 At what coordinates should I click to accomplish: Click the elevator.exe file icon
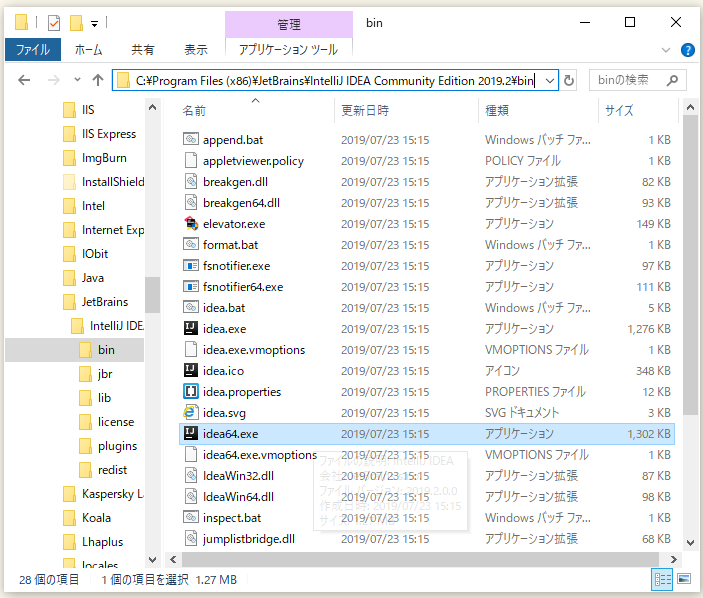pos(191,223)
